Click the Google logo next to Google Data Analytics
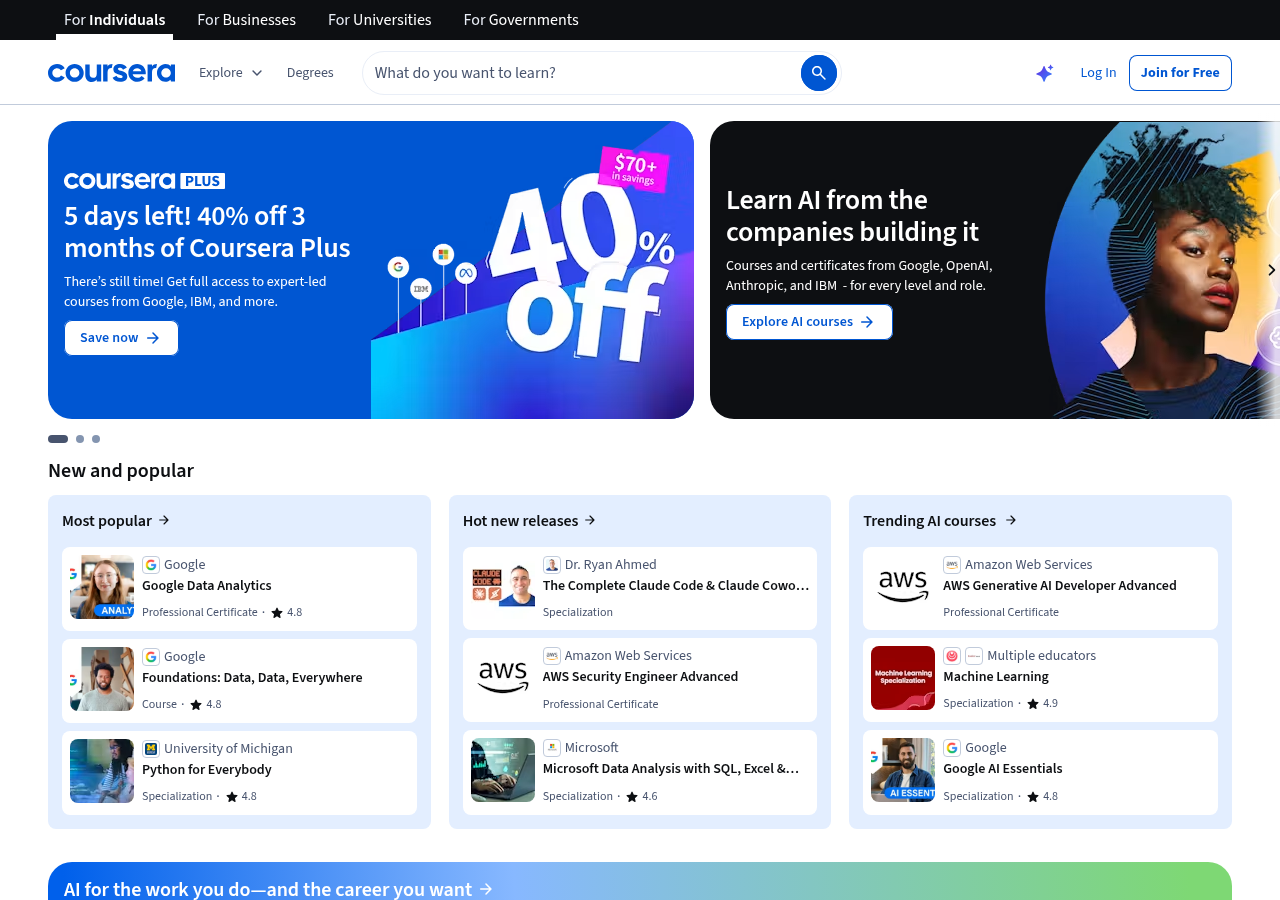This screenshot has height=900, width=1280. (x=151, y=565)
